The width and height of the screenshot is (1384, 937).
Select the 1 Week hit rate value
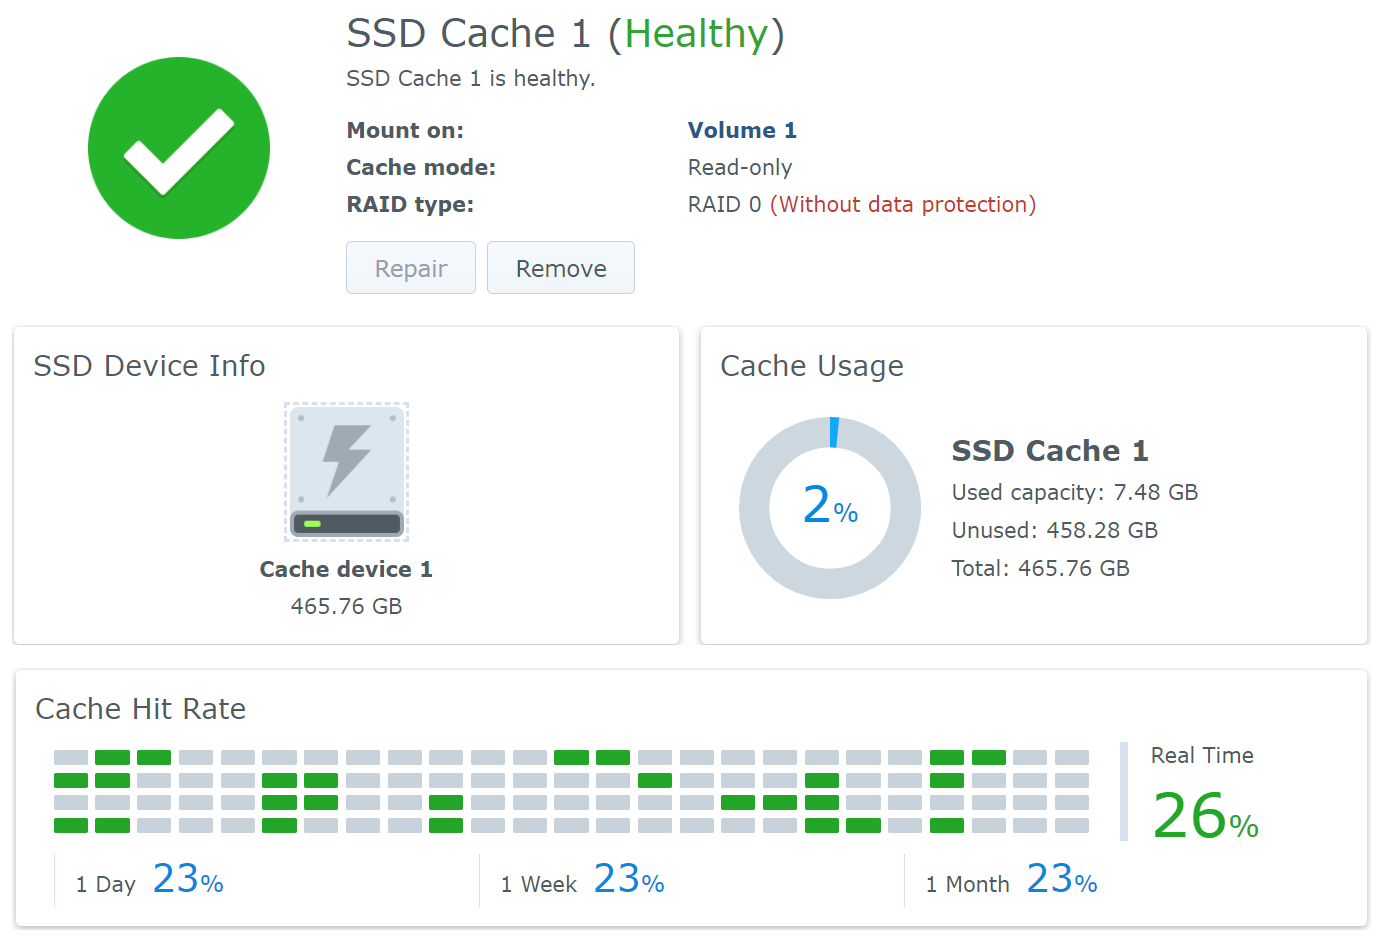click(x=628, y=880)
